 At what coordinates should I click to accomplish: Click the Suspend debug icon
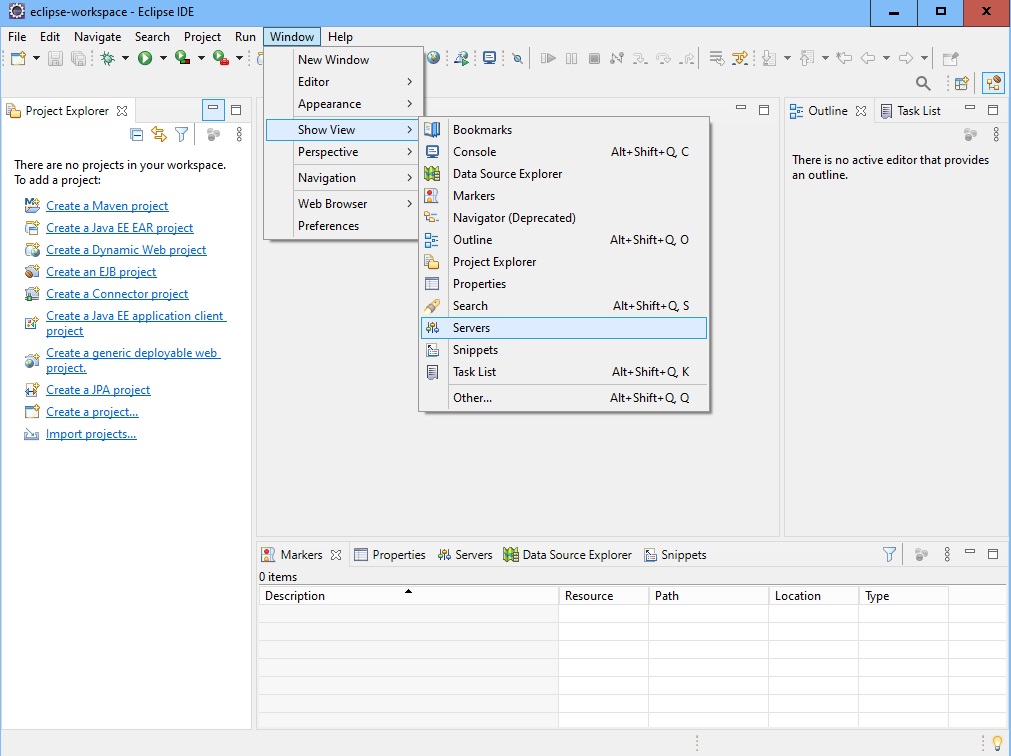[571, 59]
